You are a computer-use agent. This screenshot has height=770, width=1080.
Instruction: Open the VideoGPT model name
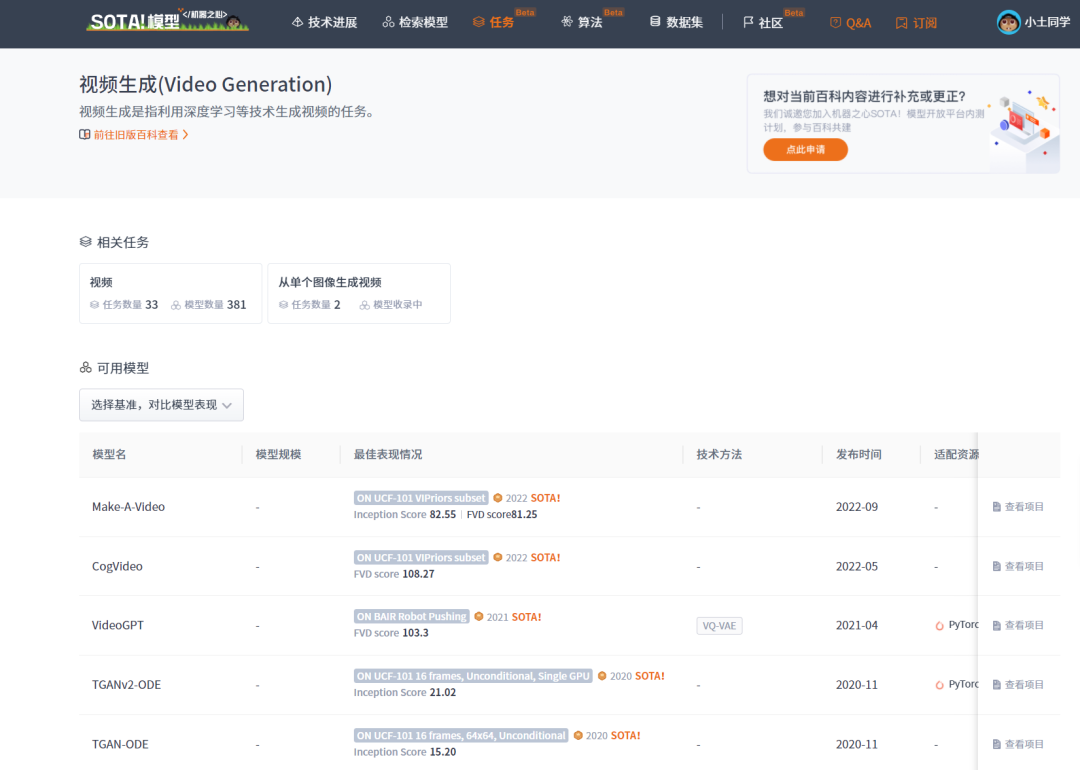pos(118,625)
